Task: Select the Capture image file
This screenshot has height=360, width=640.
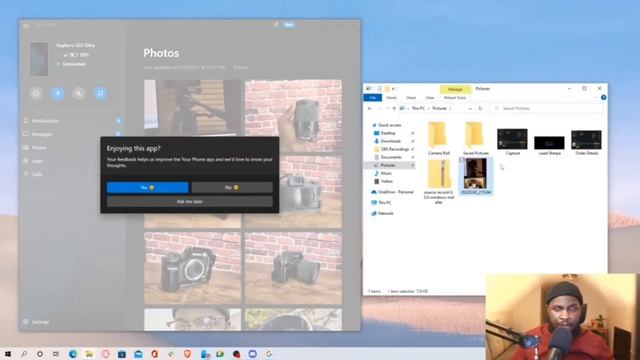Action: (x=513, y=142)
